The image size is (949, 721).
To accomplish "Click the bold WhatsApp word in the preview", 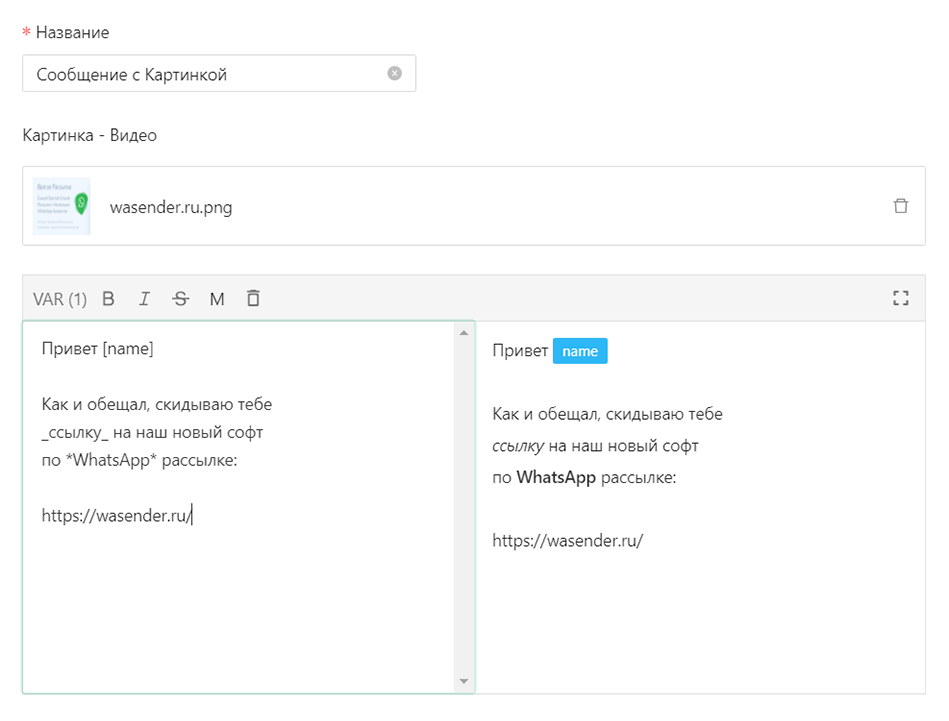I will click(556, 477).
